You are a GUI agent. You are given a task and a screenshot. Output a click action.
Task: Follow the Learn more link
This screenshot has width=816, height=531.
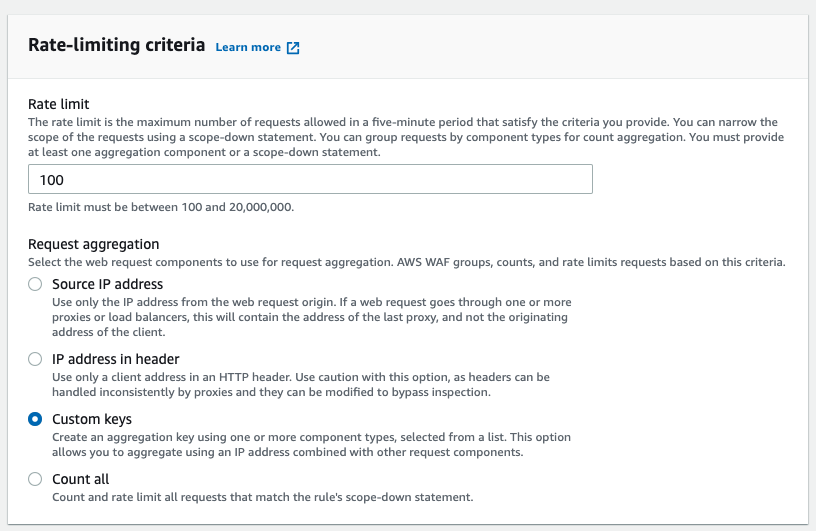point(248,47)
